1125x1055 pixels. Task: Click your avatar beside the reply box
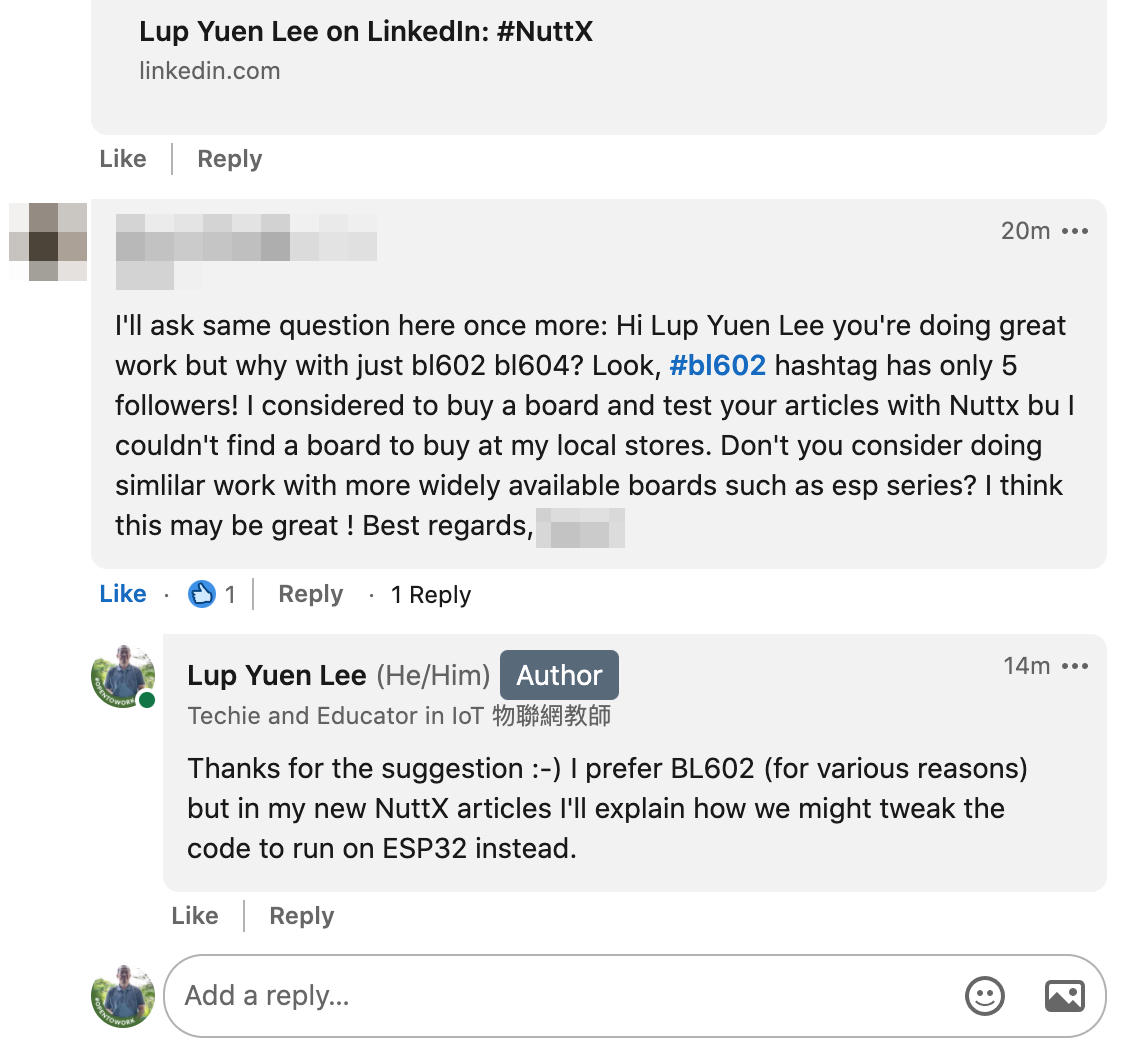click(123, 995)
